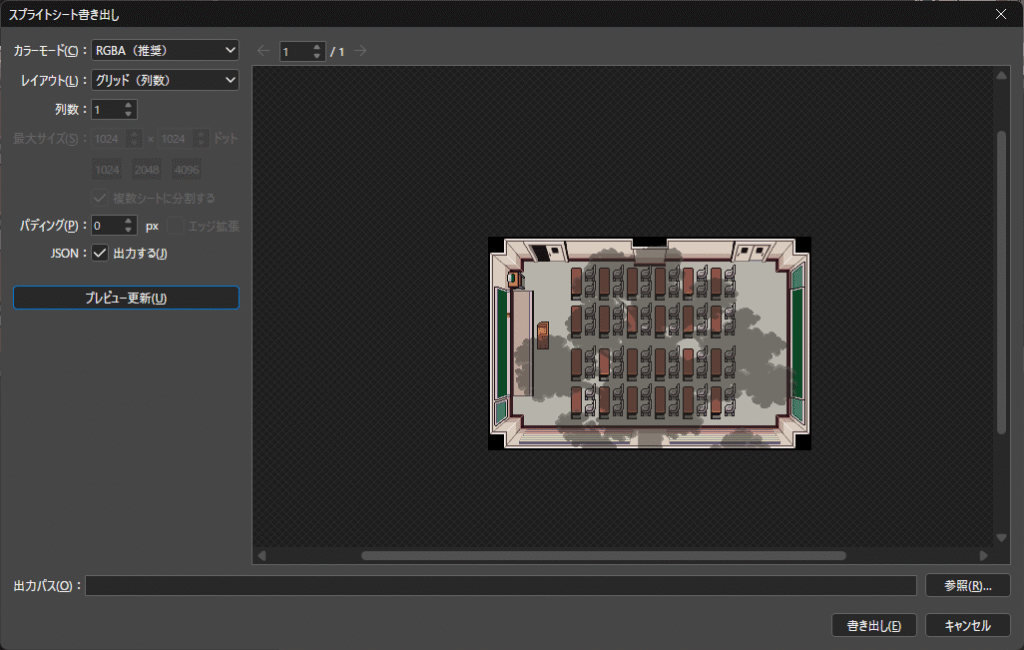1024x650 pixels.
Task: Click the 出力パス text field
Action: click(x=501, y=585)
